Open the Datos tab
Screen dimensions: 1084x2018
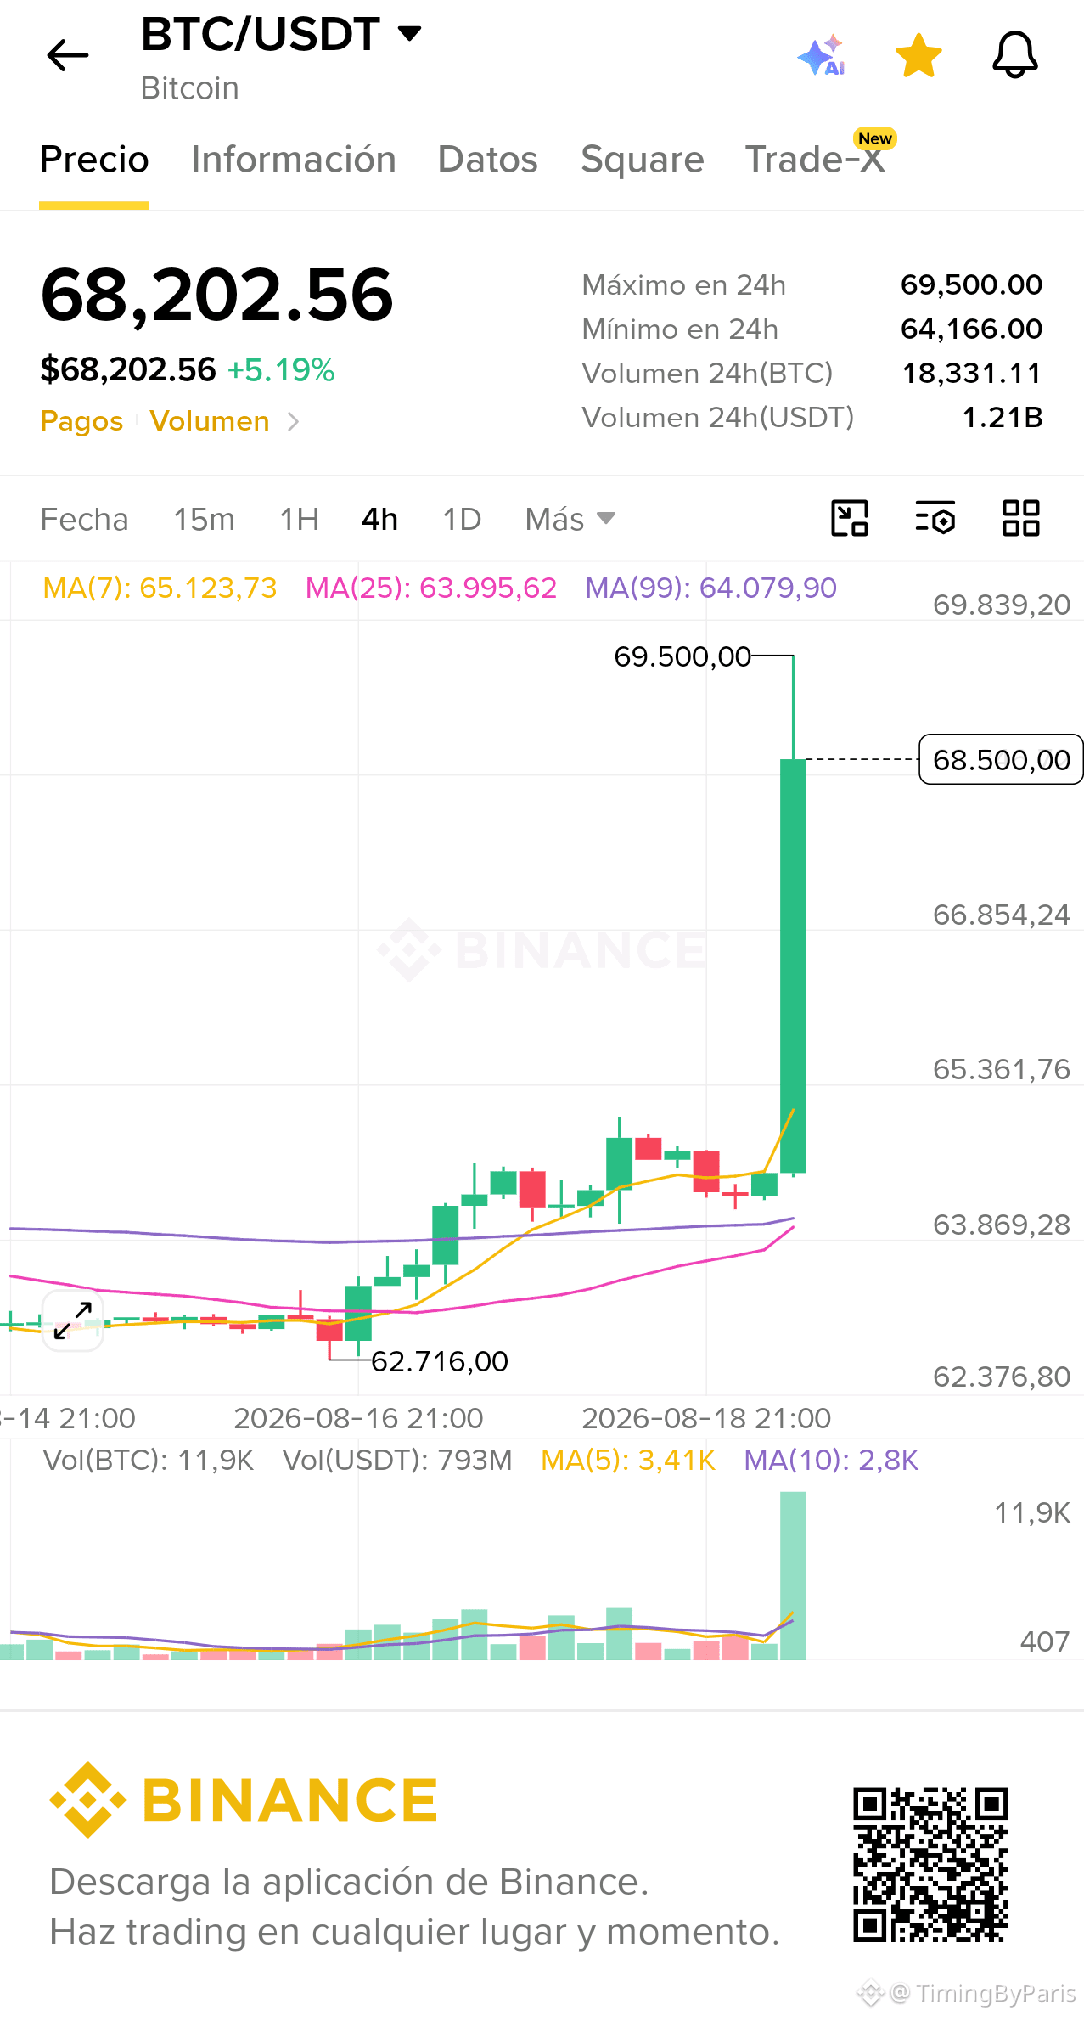tap(487, 159)
